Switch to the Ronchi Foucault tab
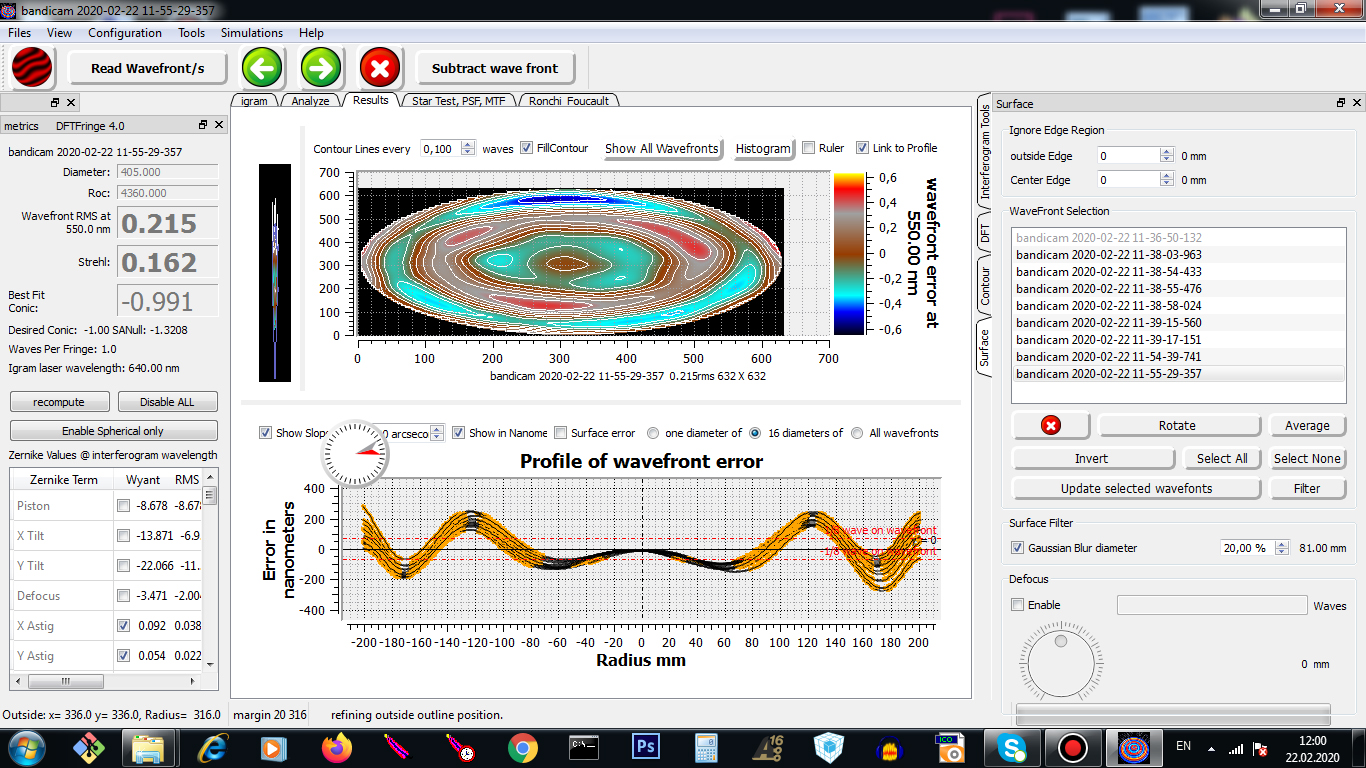The width and height of the screenshot is (1366, 768). [568, 101]
